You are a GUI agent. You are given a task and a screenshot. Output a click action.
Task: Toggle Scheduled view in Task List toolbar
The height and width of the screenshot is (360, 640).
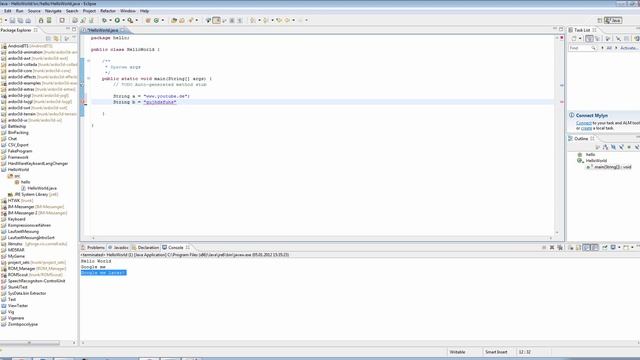(597, 38)
